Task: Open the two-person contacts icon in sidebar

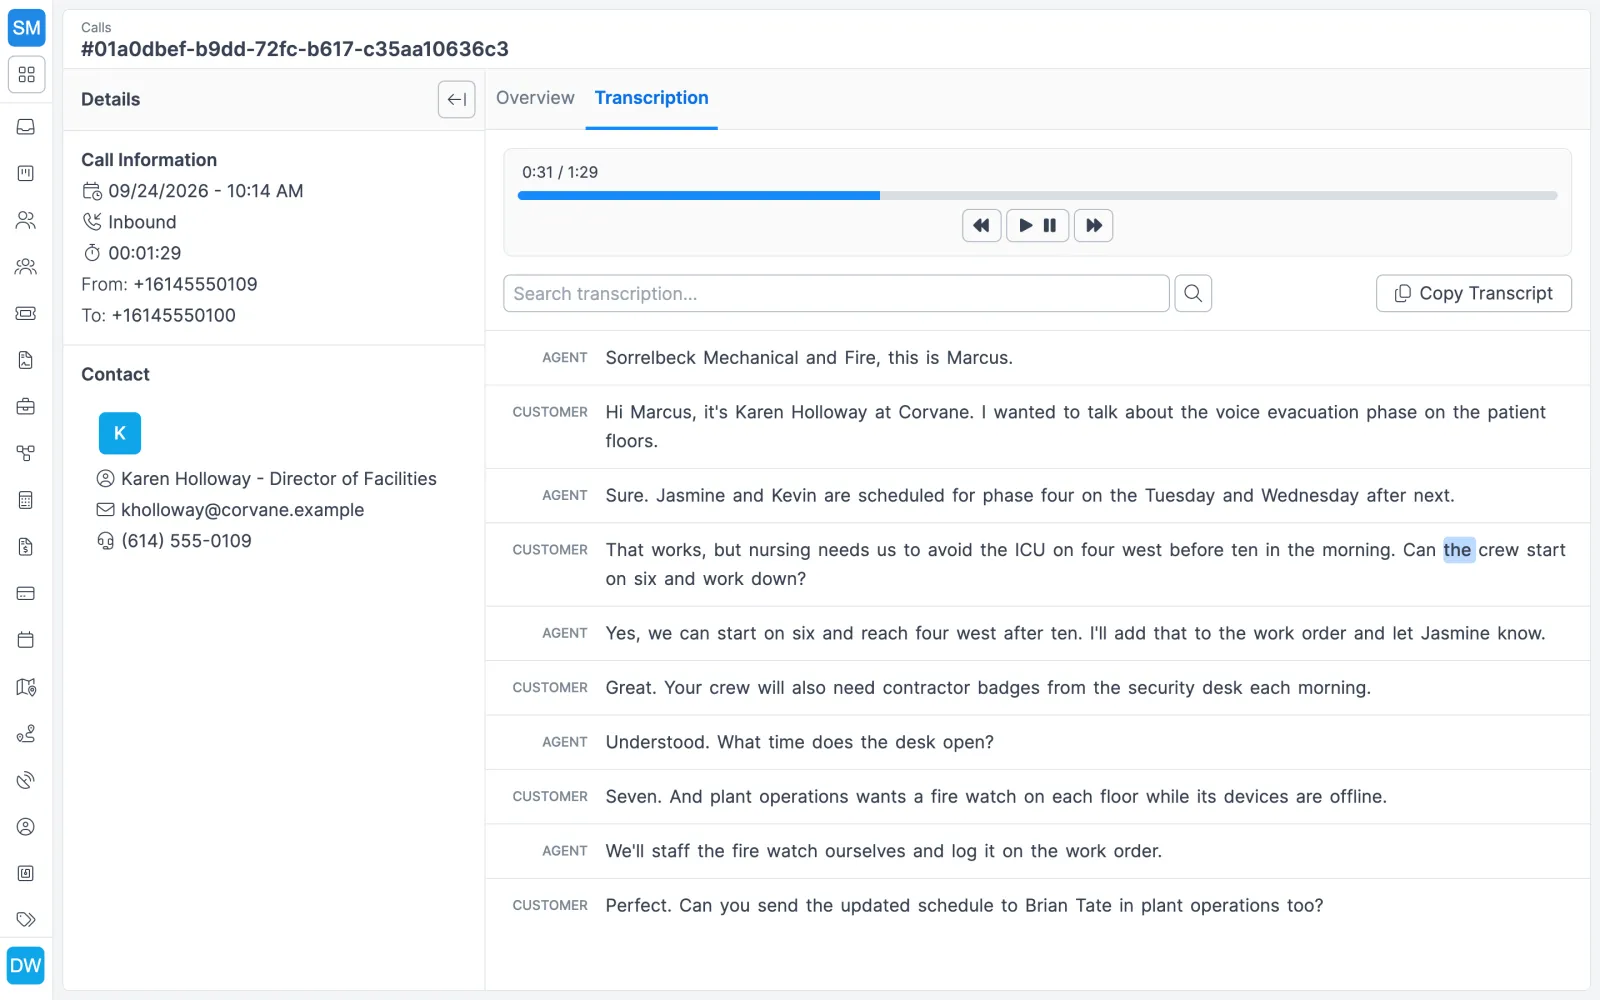Action: pyautogui.click(x=26, y=220)
